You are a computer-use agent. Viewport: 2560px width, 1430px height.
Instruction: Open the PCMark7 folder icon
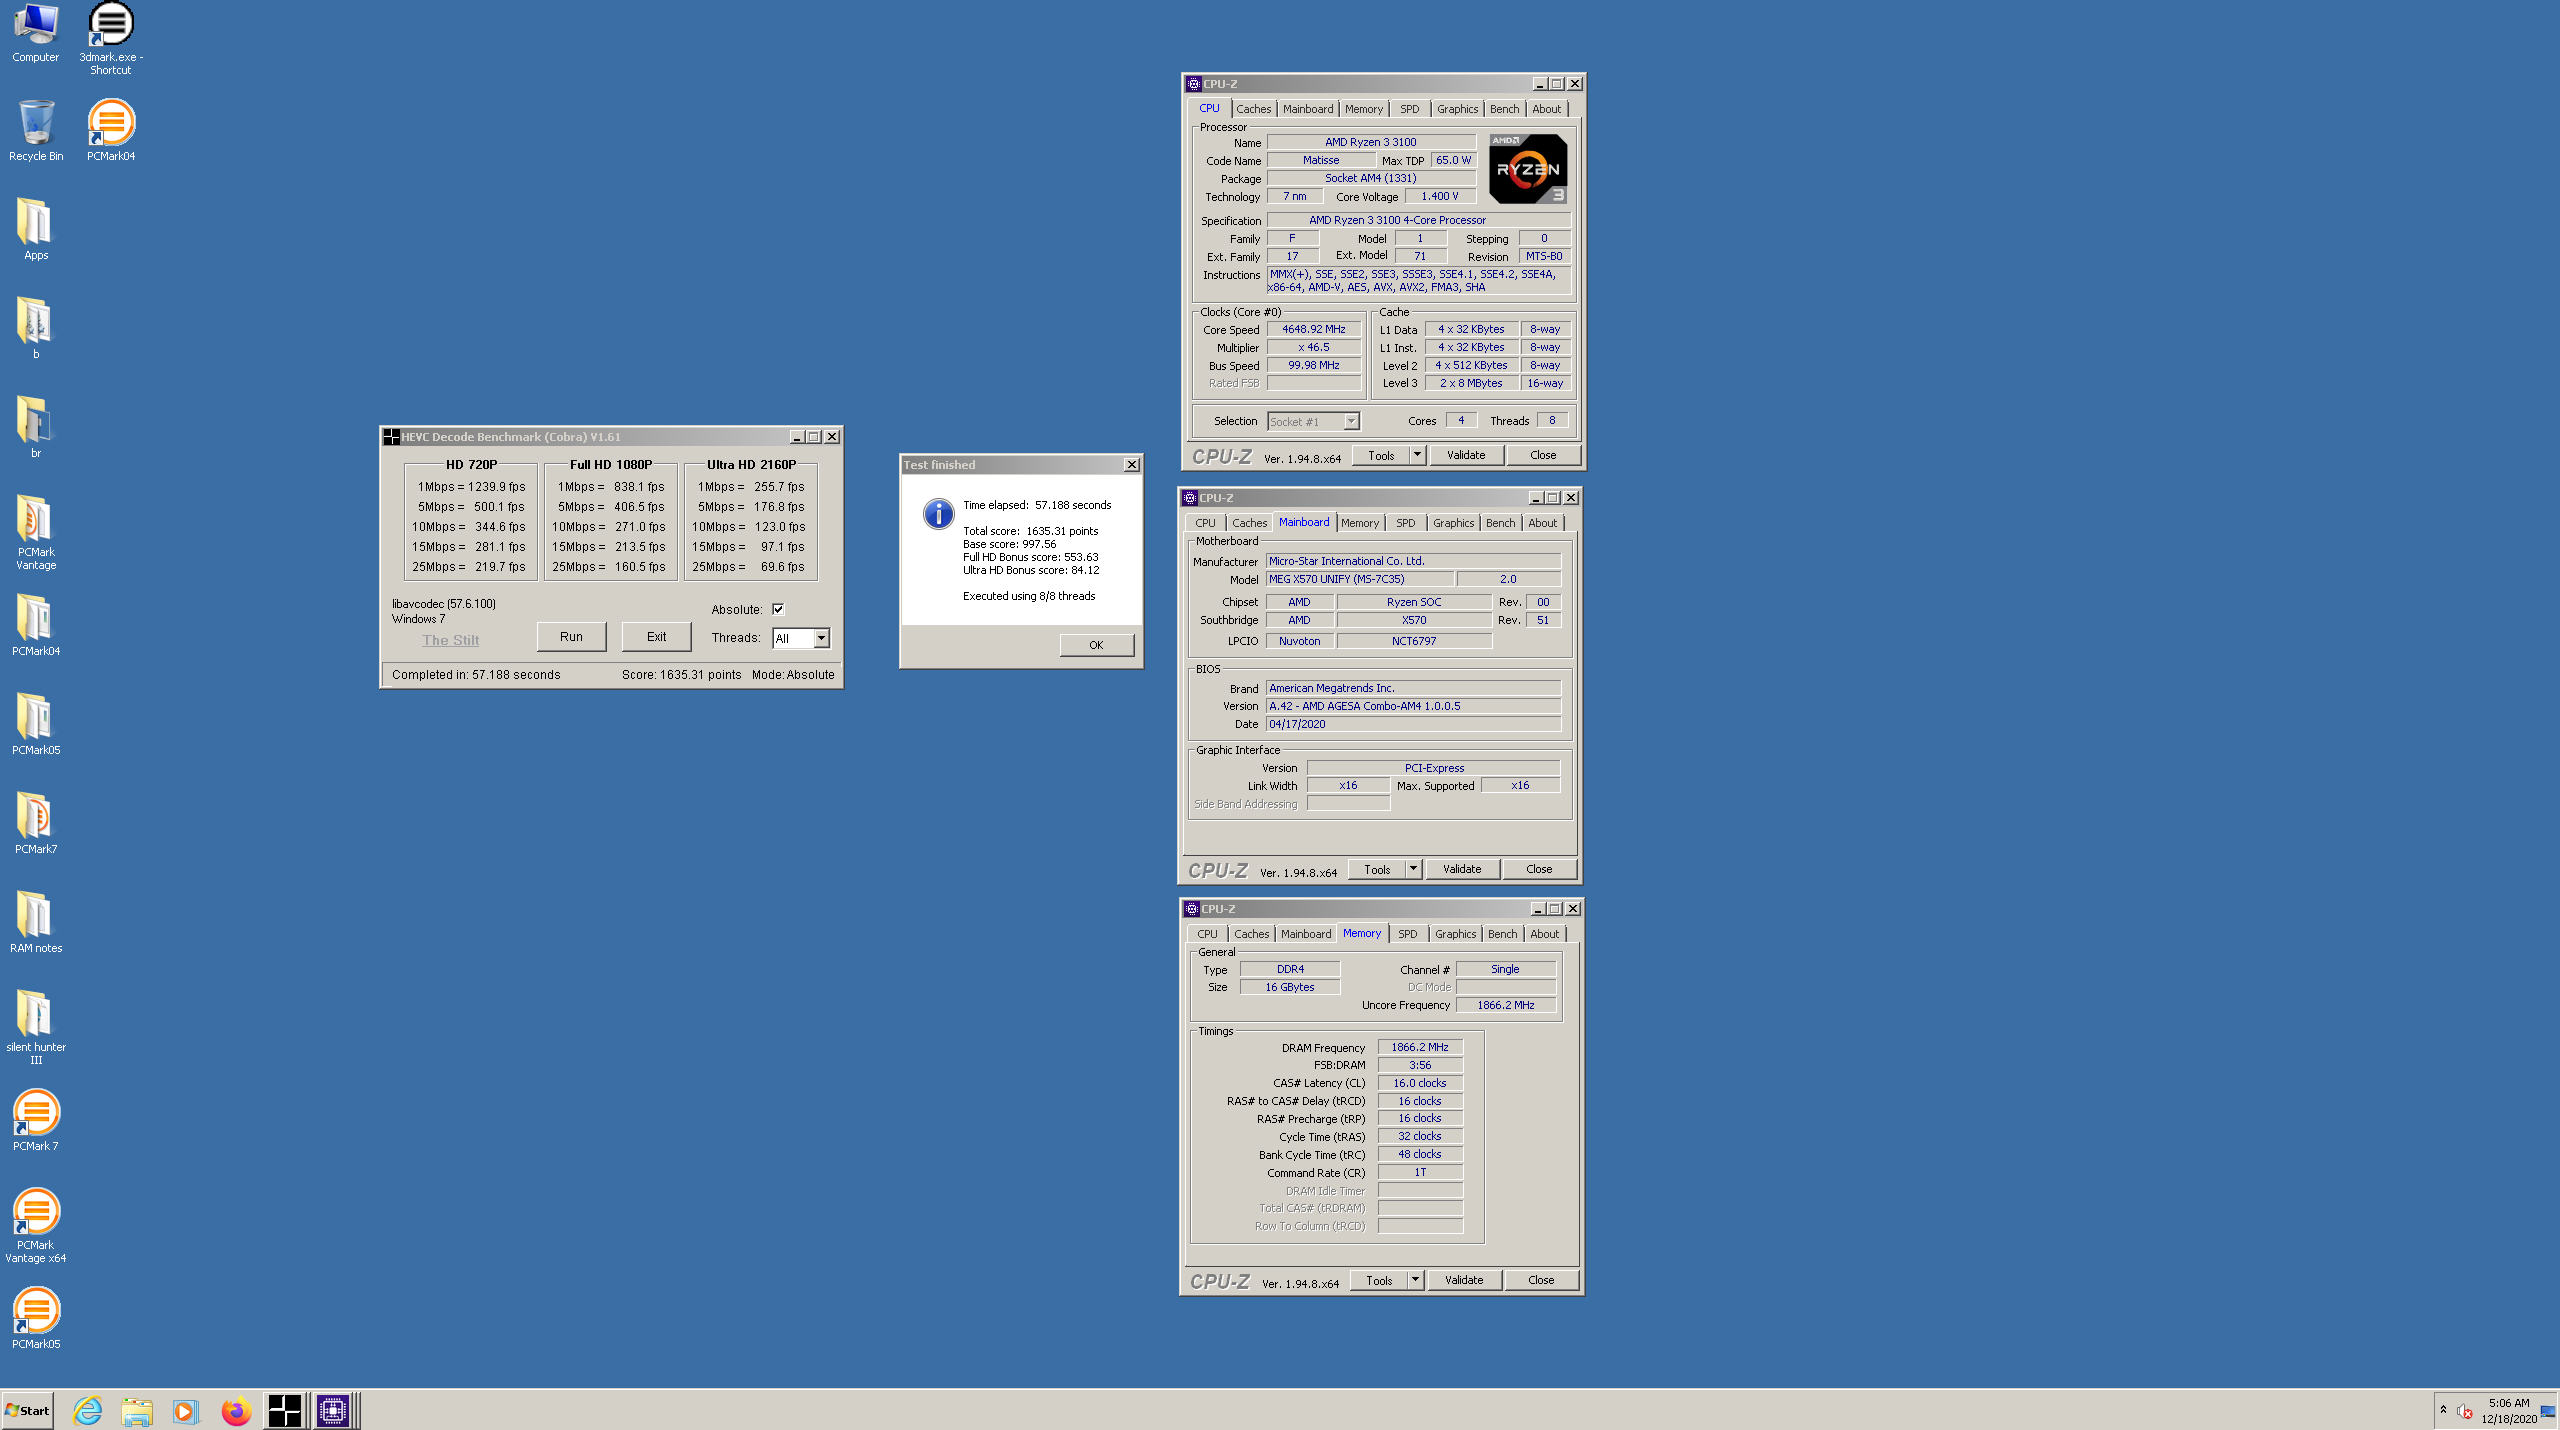click(x=36, y=822)
